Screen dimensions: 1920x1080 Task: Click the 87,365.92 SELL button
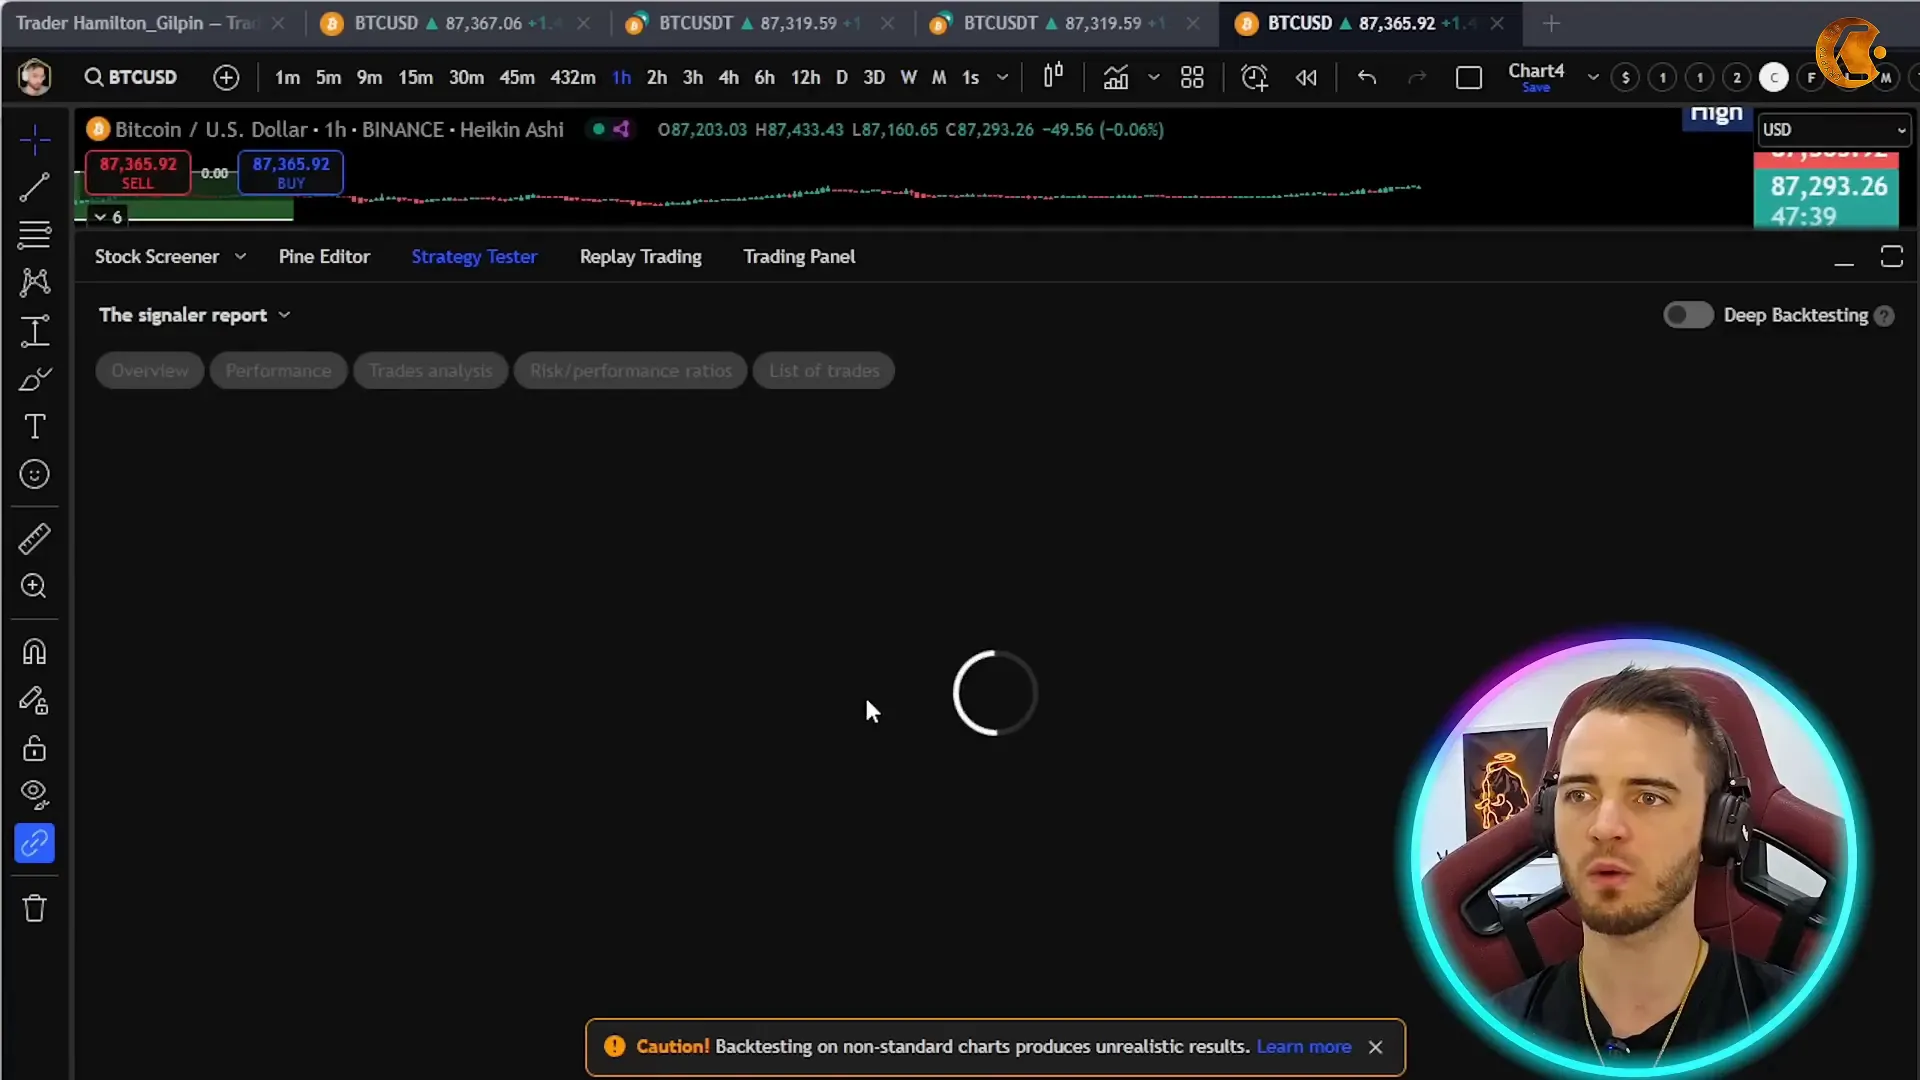tap(138, 172)
